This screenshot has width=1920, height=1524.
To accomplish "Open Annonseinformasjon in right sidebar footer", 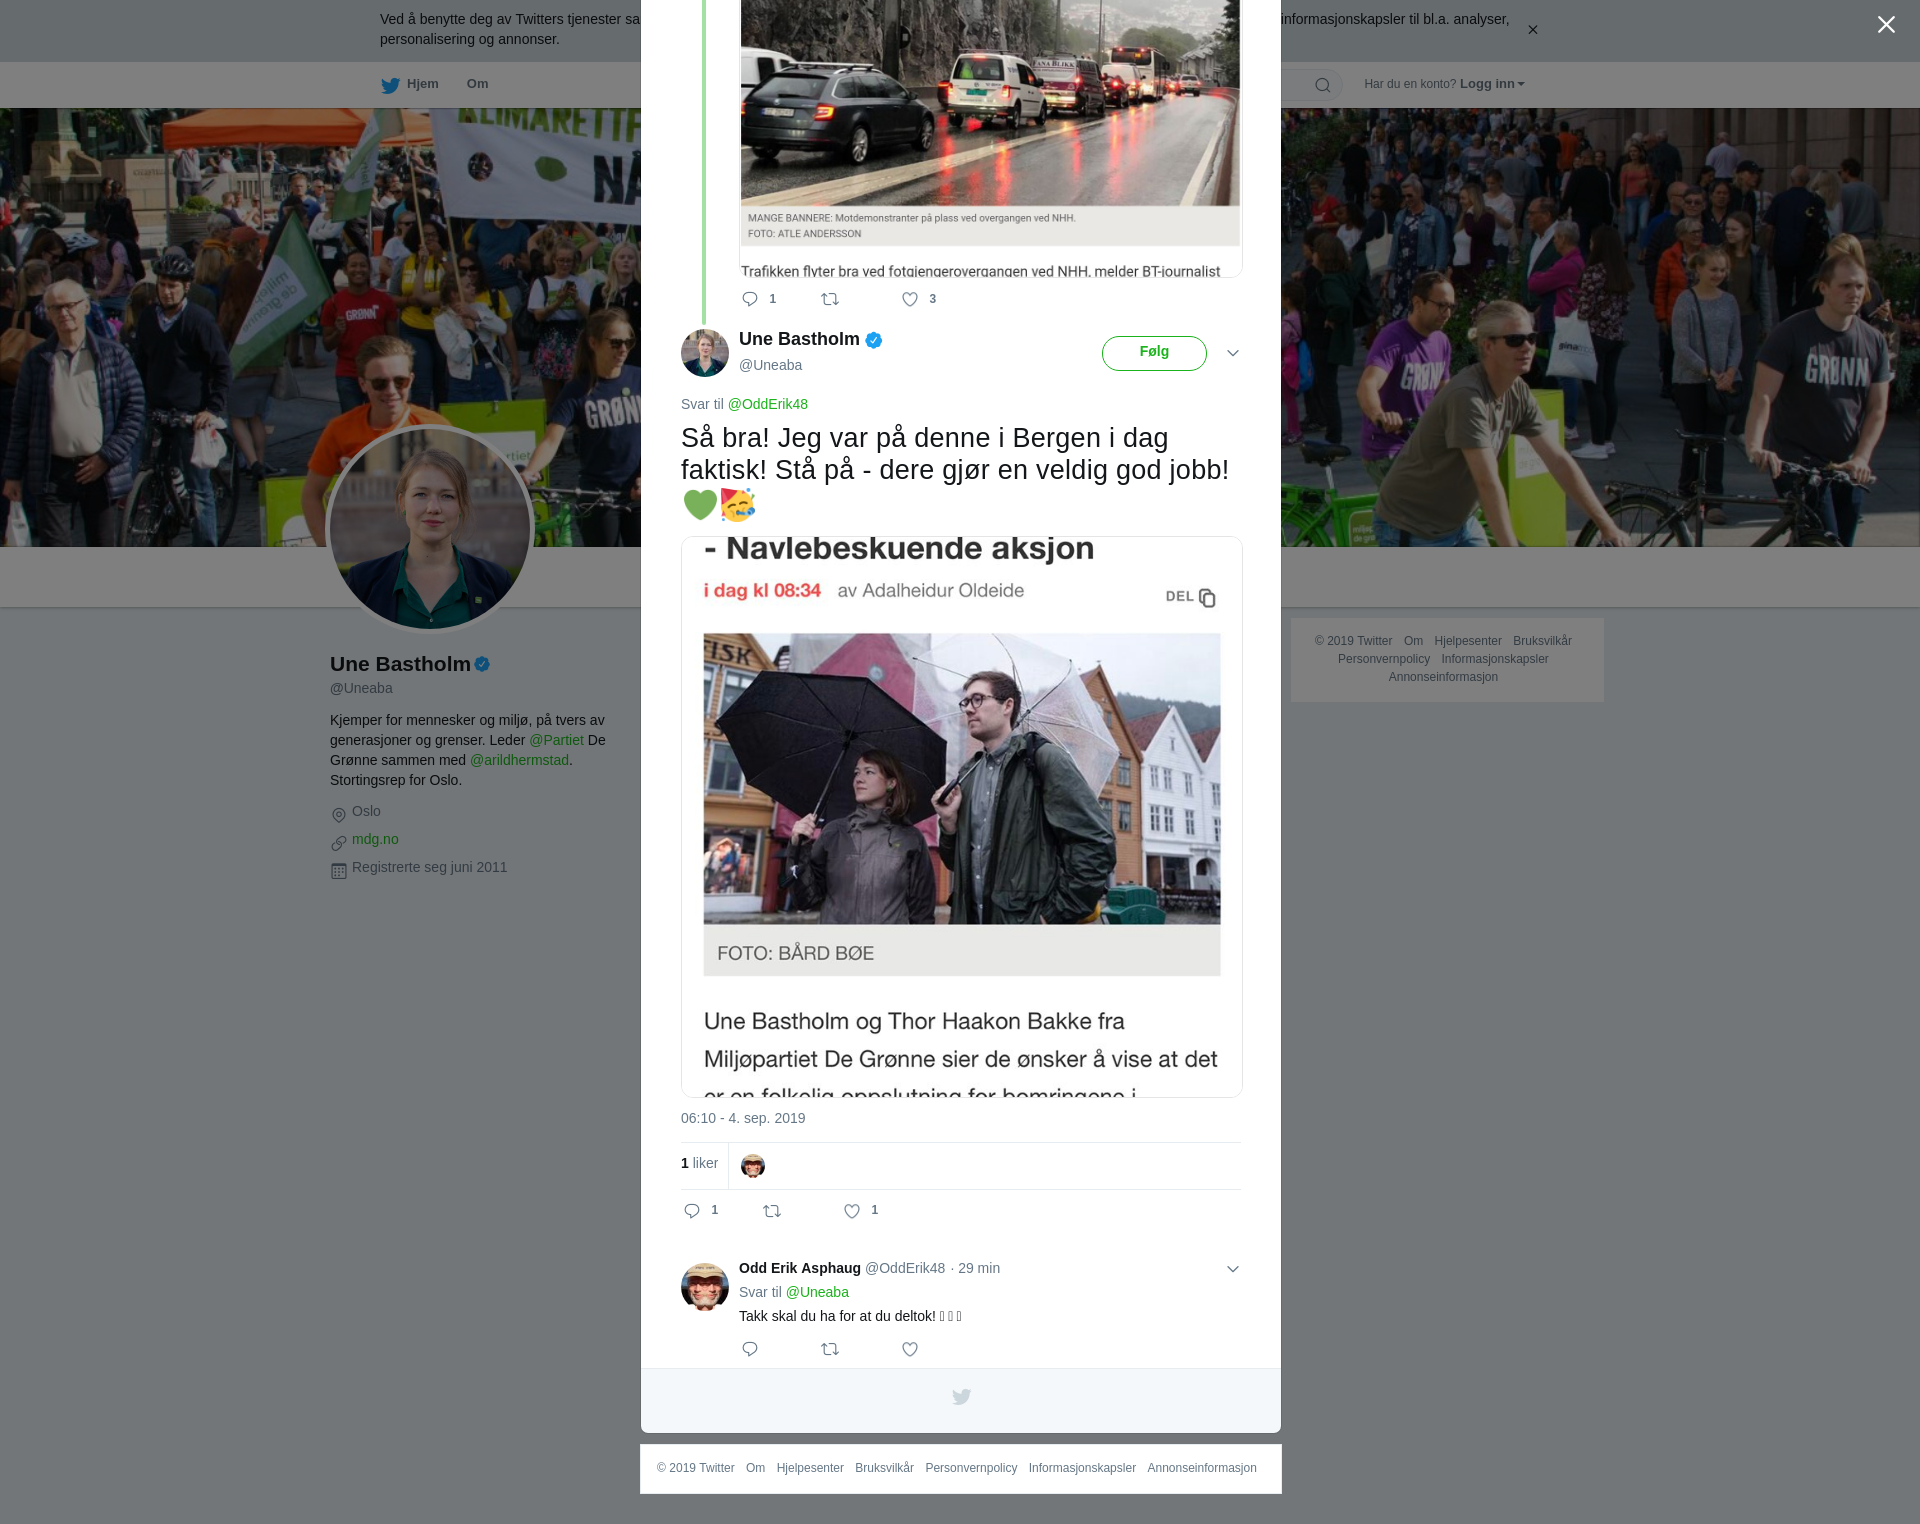I will pyautogui.click(x=1443, y=677).
